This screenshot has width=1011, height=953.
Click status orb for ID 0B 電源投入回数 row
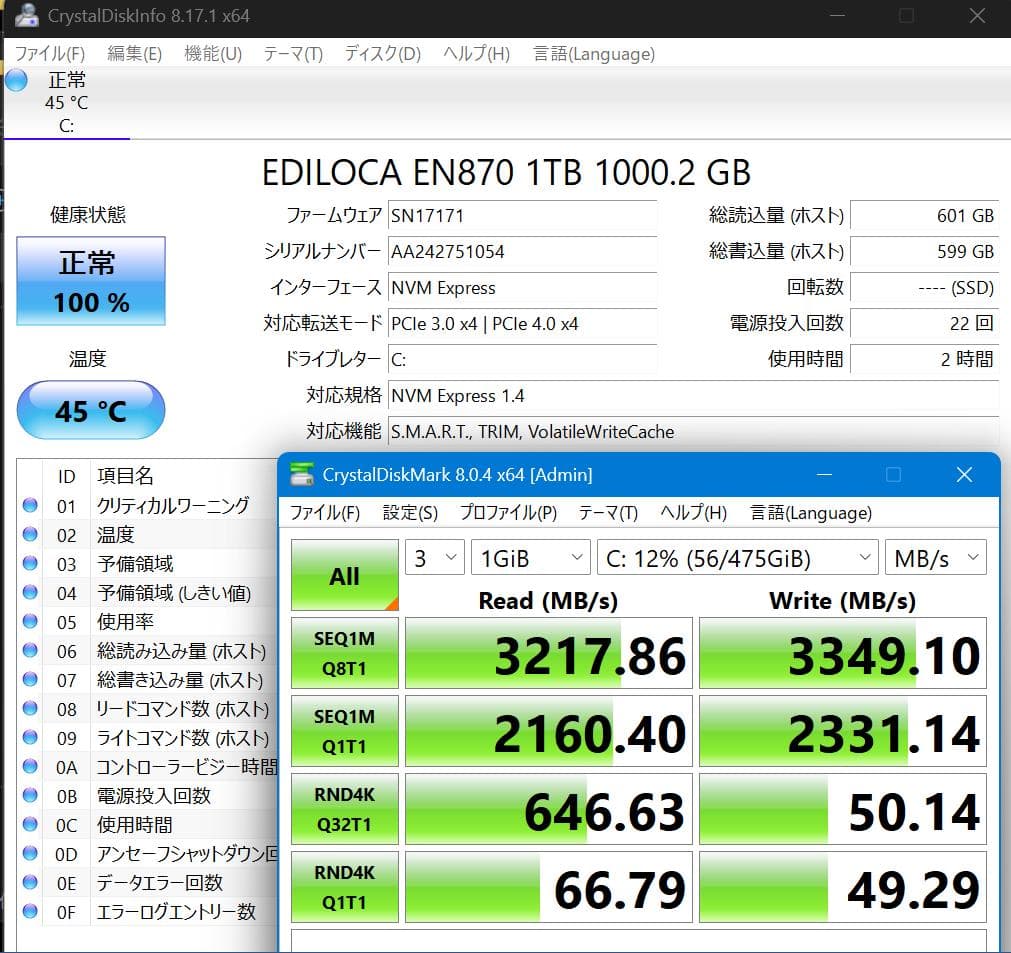click(30, 795)
